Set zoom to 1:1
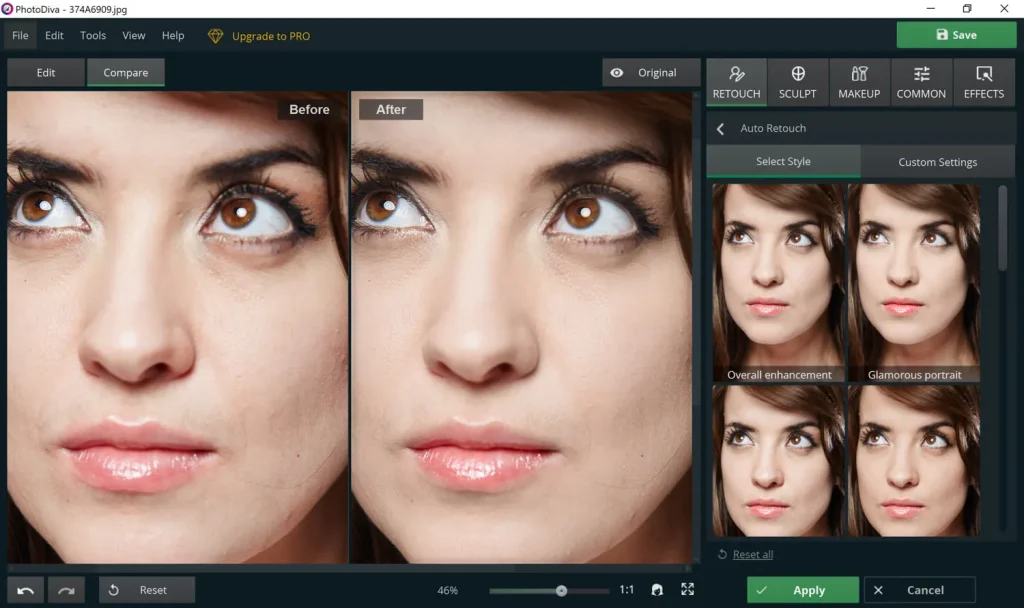 click(626, 590)
